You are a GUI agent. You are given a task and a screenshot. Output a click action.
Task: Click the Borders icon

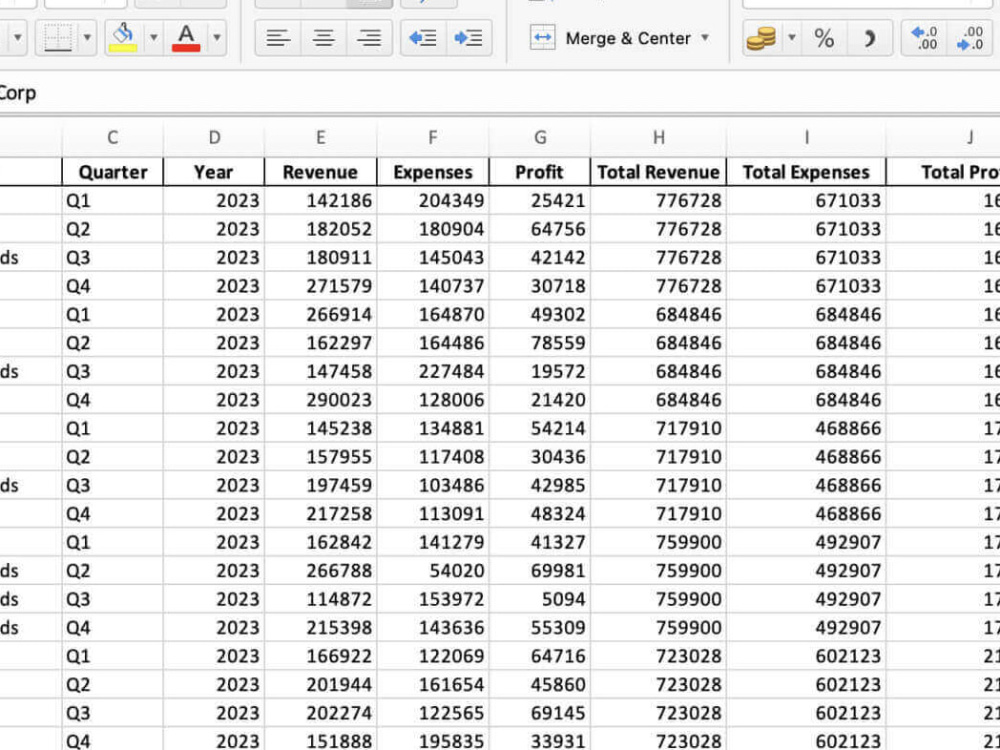[x=58, y=38]
